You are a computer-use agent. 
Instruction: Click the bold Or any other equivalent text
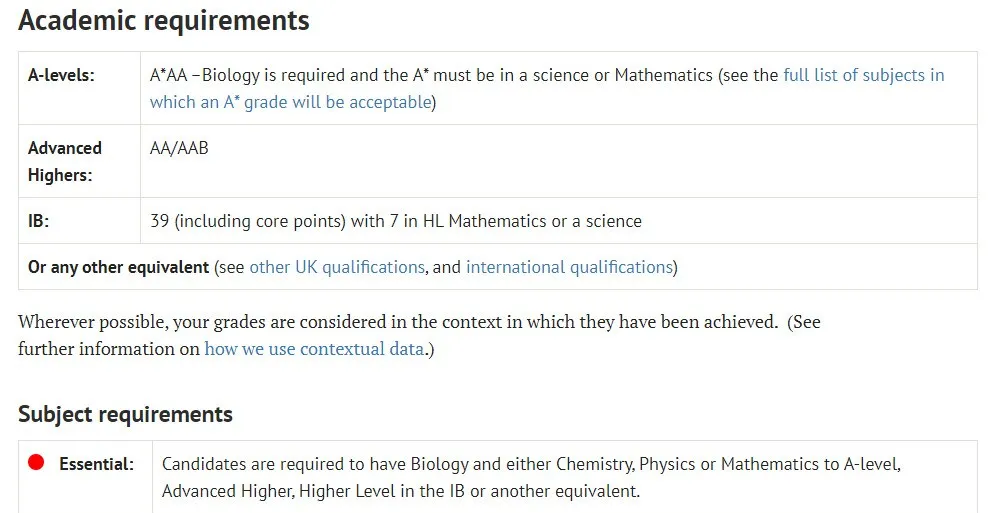click(118, 267)
